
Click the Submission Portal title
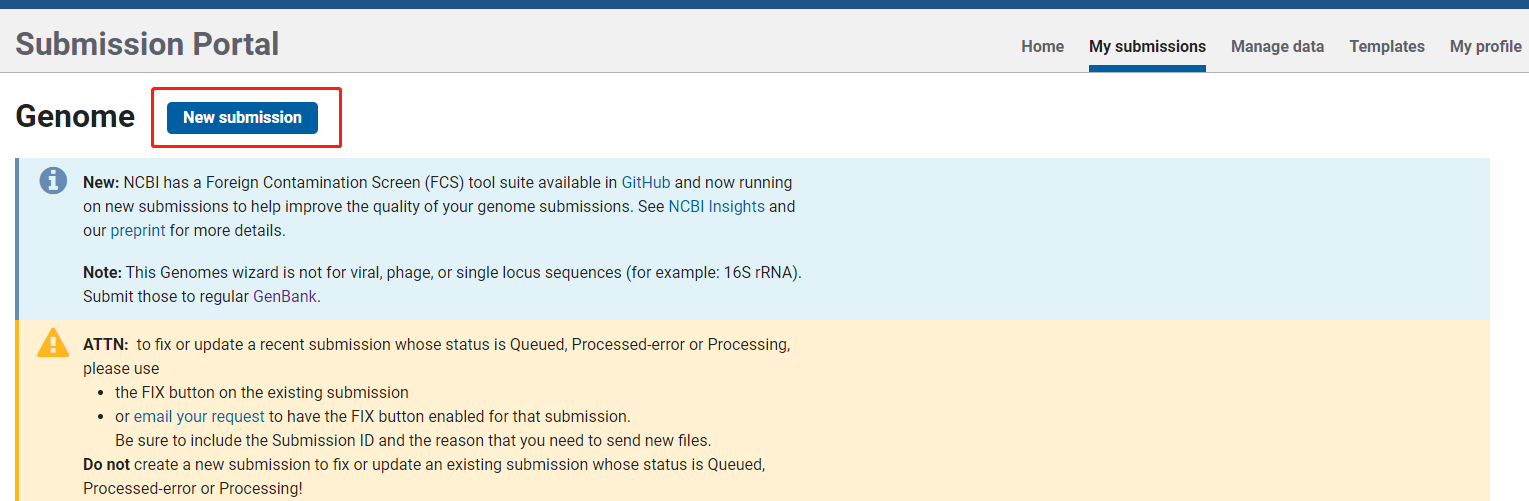[147, 44]
